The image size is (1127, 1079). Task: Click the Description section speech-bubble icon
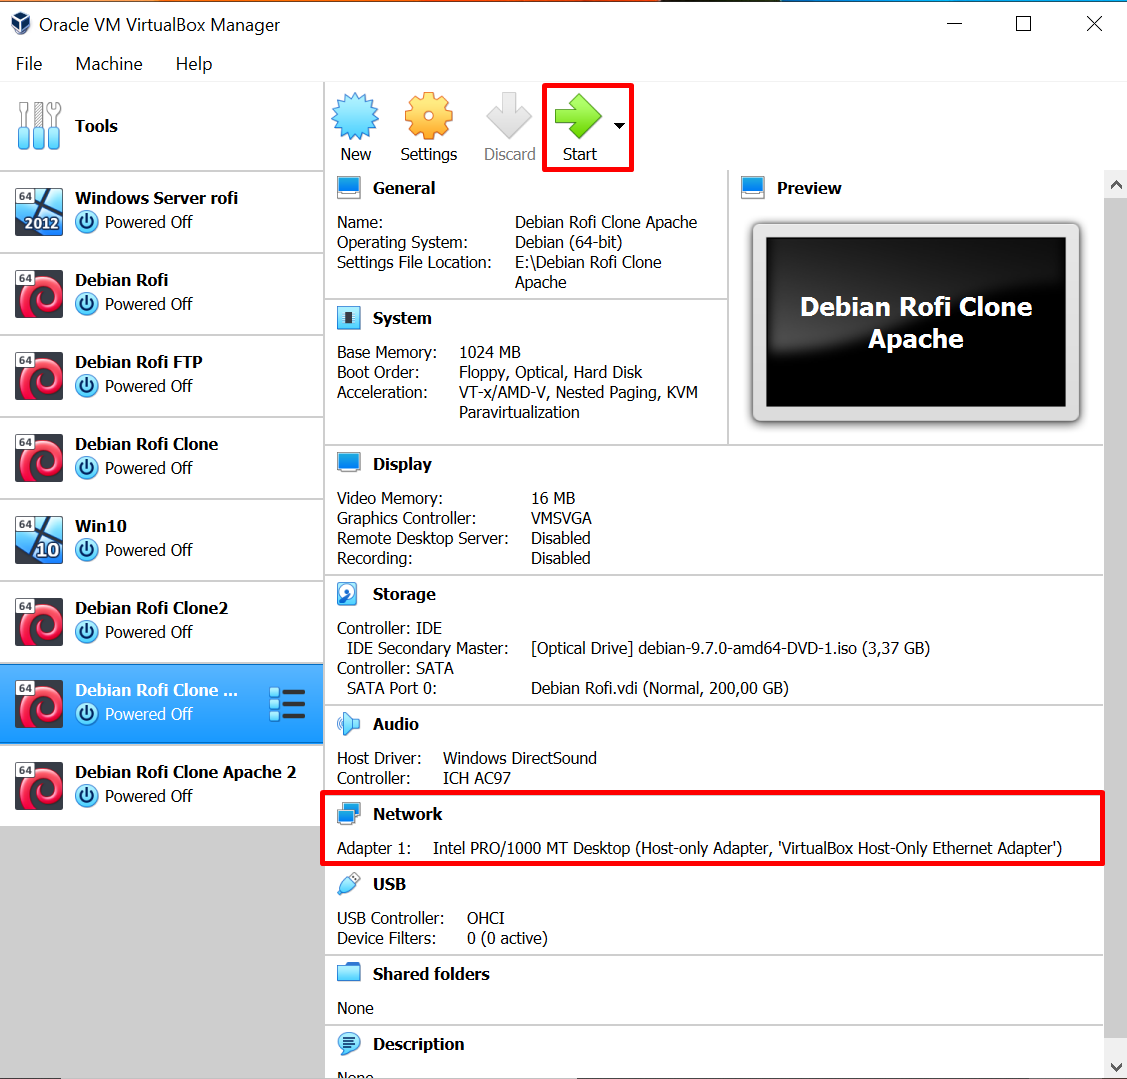(349, 1044)
